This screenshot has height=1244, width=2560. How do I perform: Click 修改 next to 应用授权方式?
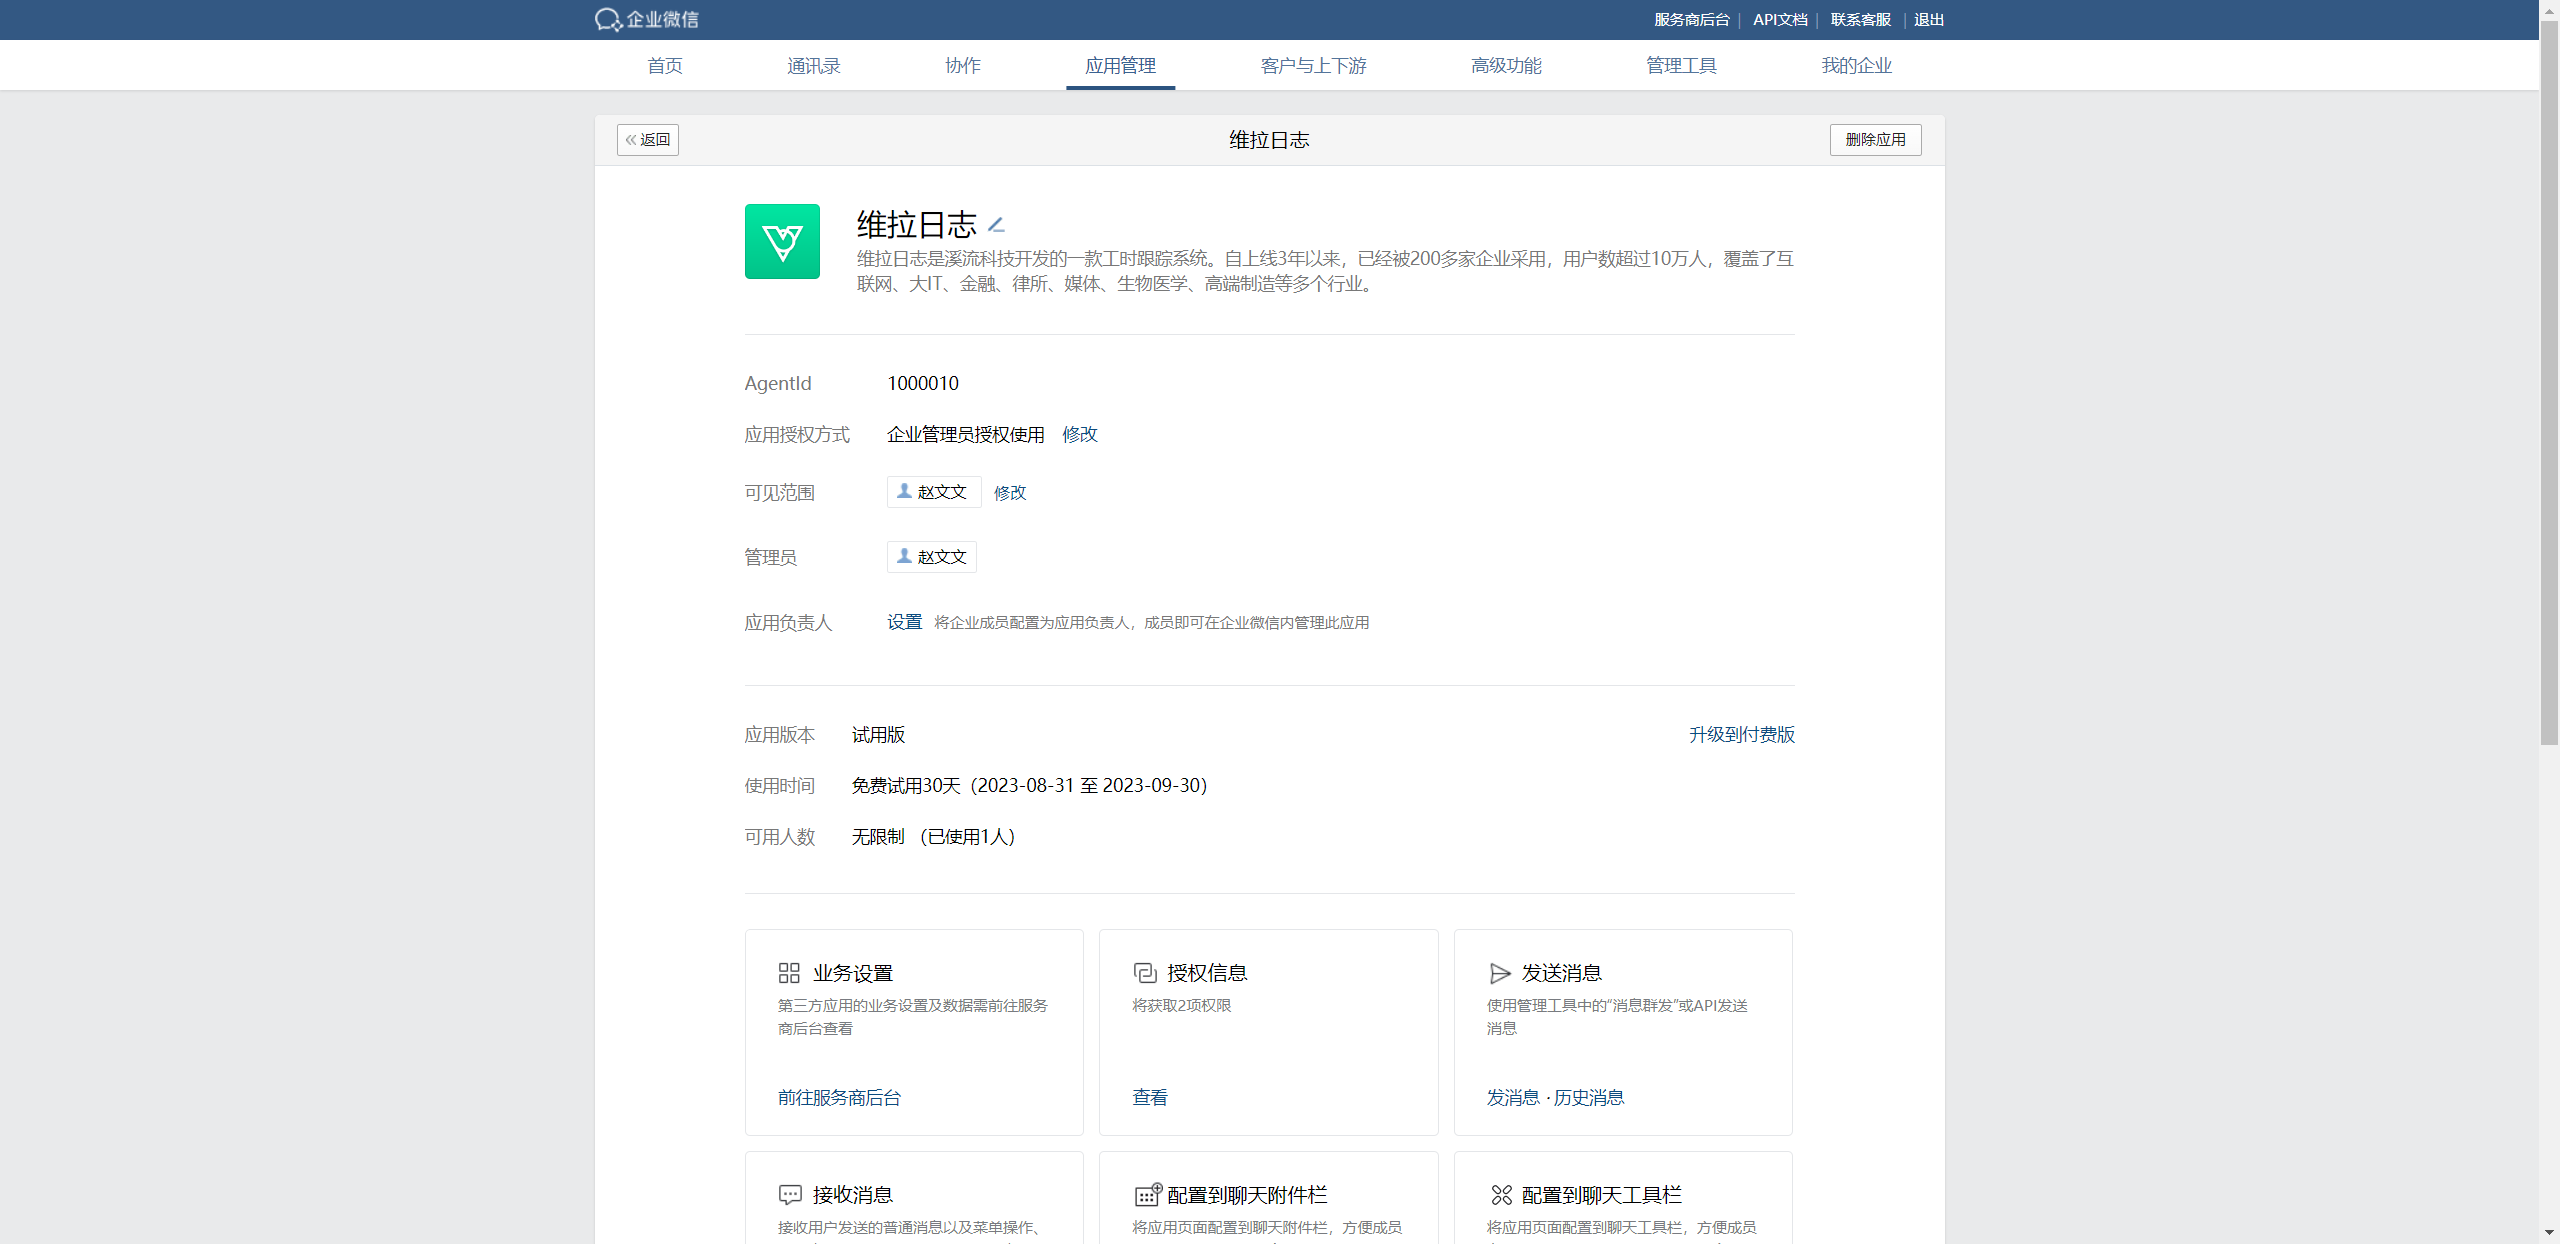click(x=1080, y=434)
